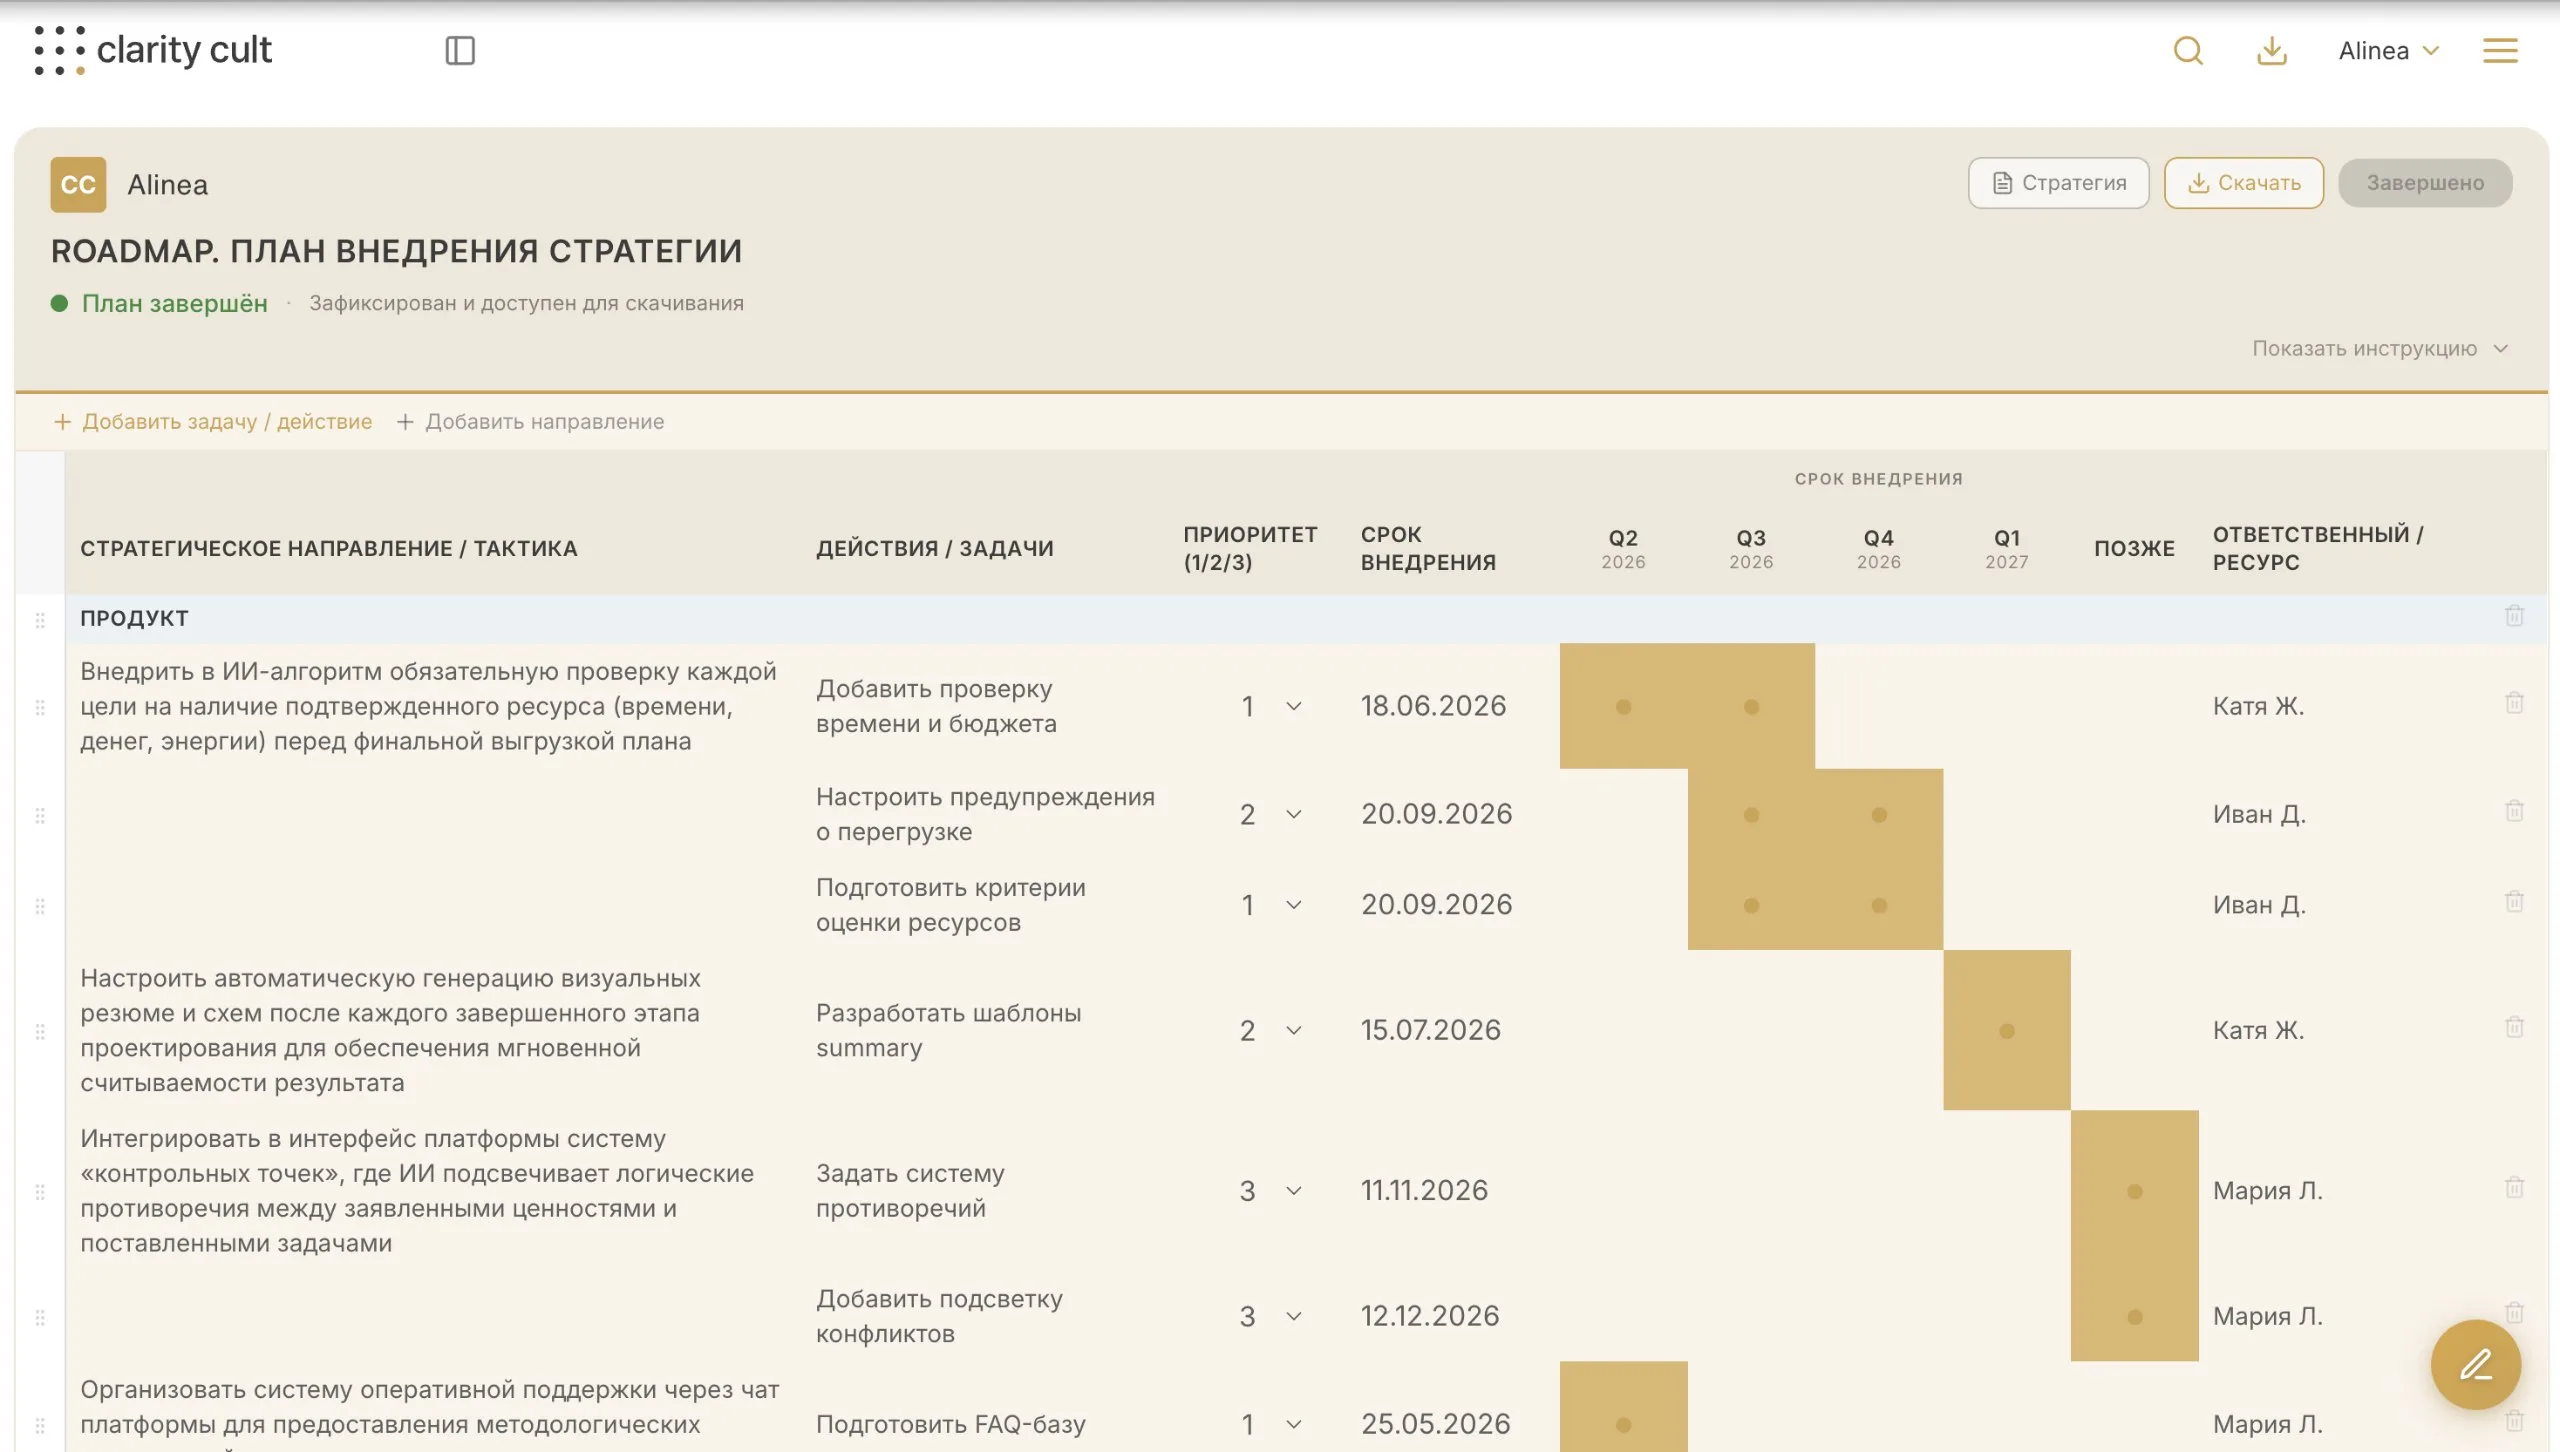Click the clarity cult logo

tap(152, 50)
